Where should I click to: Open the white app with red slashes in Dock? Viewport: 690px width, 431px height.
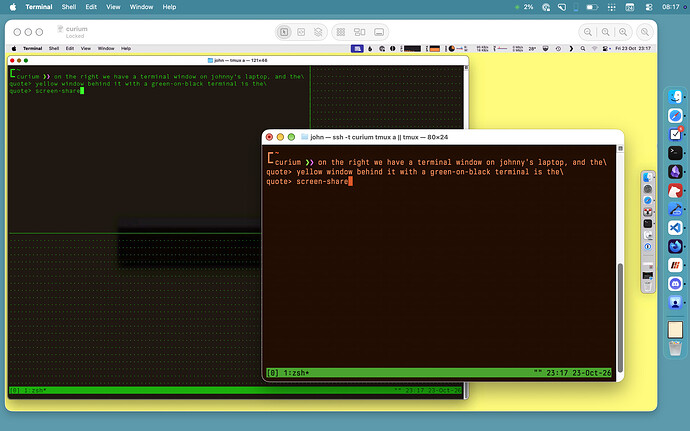point(675,265)
